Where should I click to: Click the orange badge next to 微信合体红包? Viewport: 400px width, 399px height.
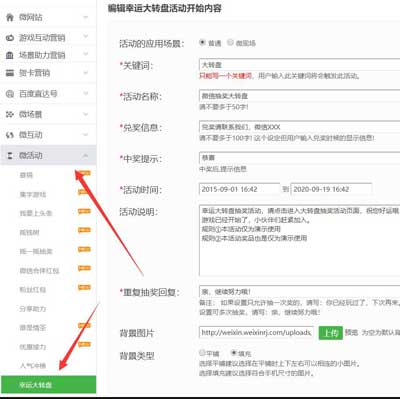(x=84, y=268)
